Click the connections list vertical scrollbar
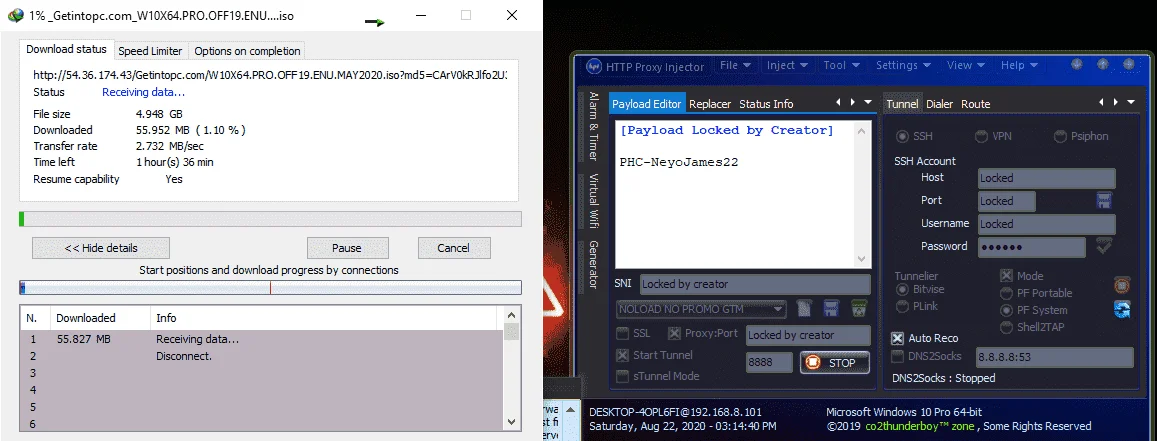This screenshot has height=441, width=1157. coord(511,367)
